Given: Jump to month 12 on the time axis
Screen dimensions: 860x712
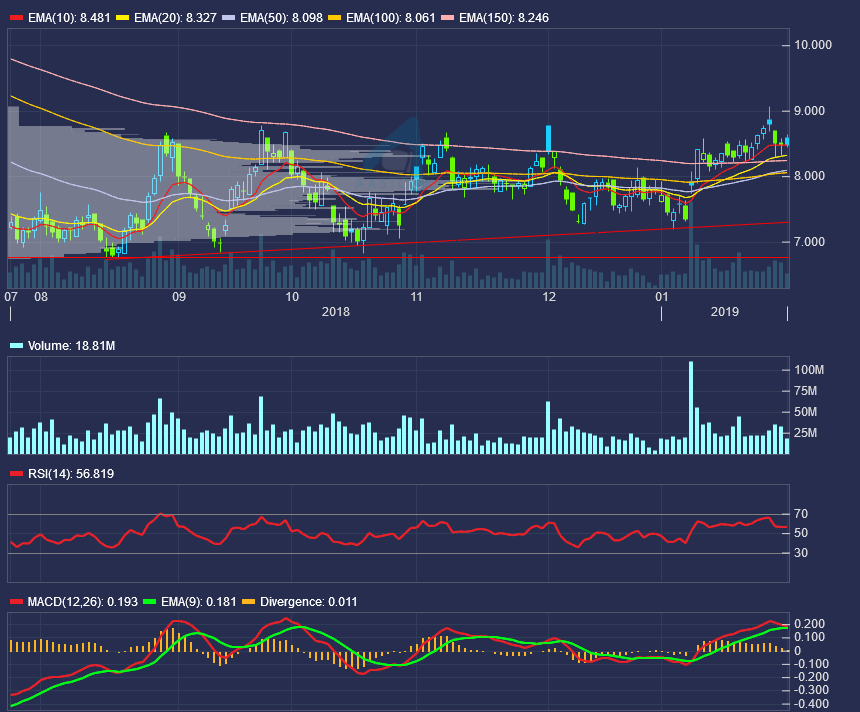Looking at the screenshot, I should click(549, 297).
